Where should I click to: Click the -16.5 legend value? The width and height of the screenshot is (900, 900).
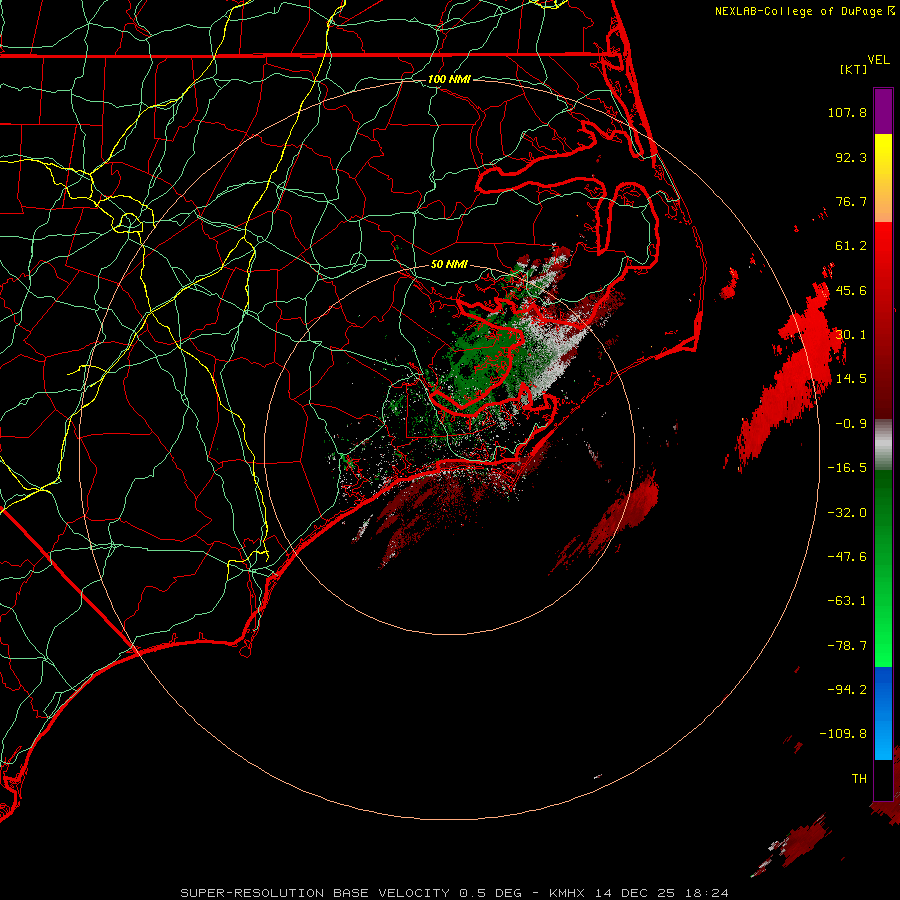pyautogui.click(x=847, y=468)
